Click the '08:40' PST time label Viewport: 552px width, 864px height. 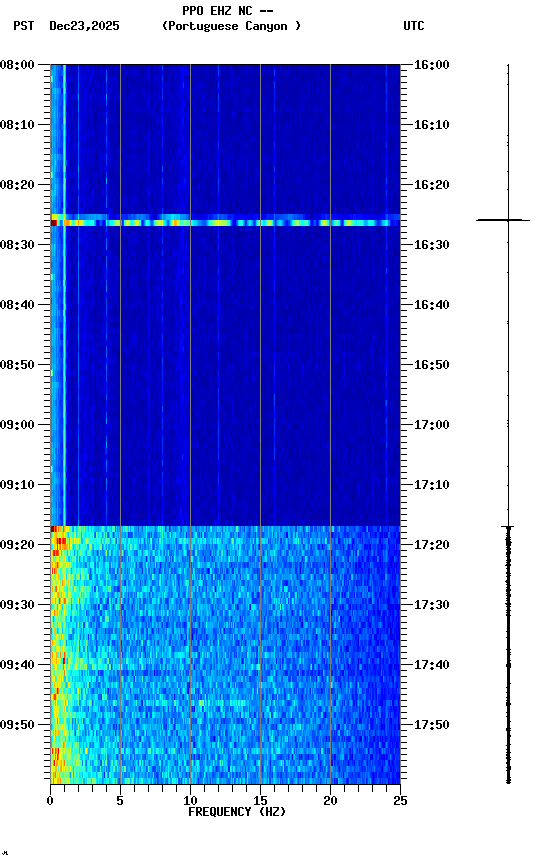pos(17,305)
